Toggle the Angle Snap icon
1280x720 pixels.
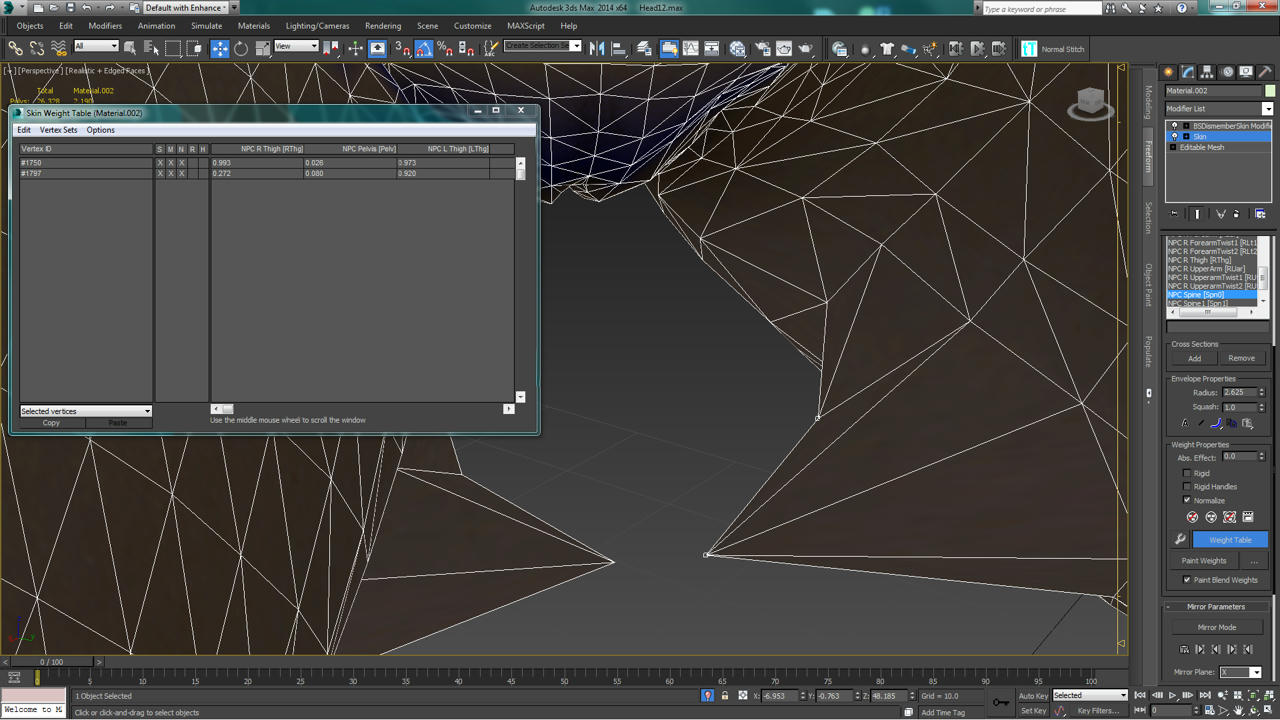point(424,48)
